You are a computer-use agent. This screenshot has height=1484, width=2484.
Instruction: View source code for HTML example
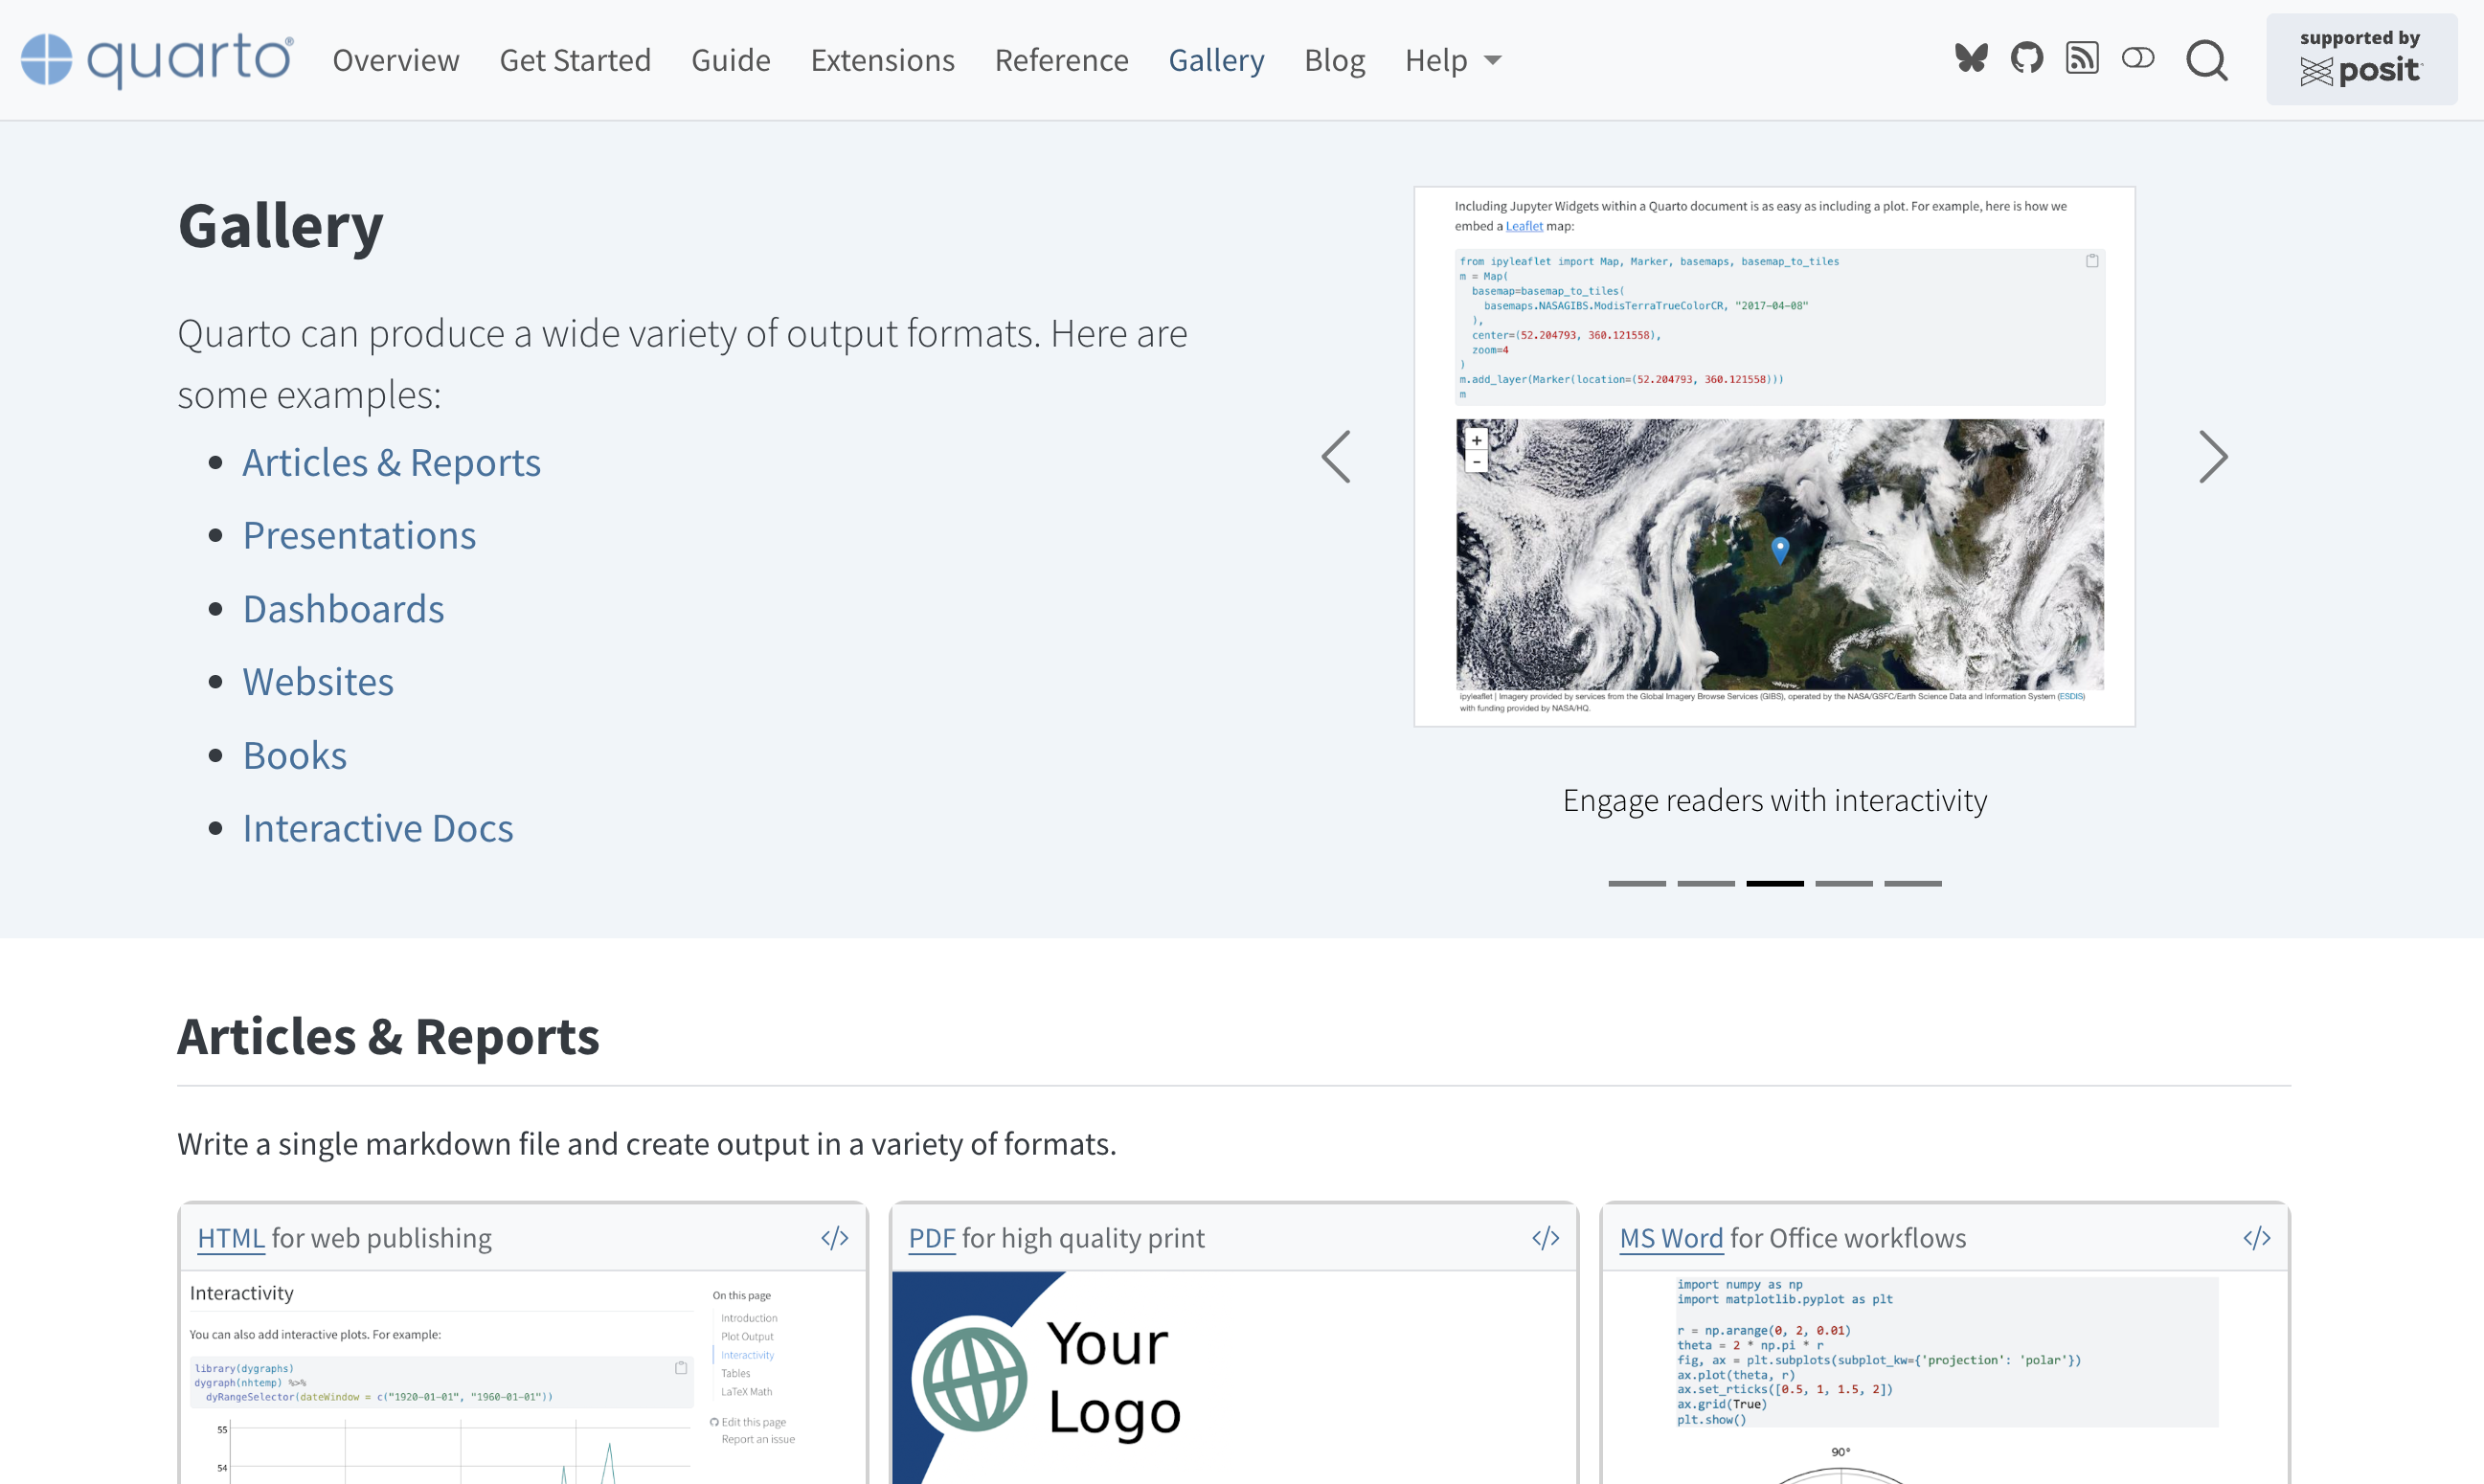coord(835,1238)
